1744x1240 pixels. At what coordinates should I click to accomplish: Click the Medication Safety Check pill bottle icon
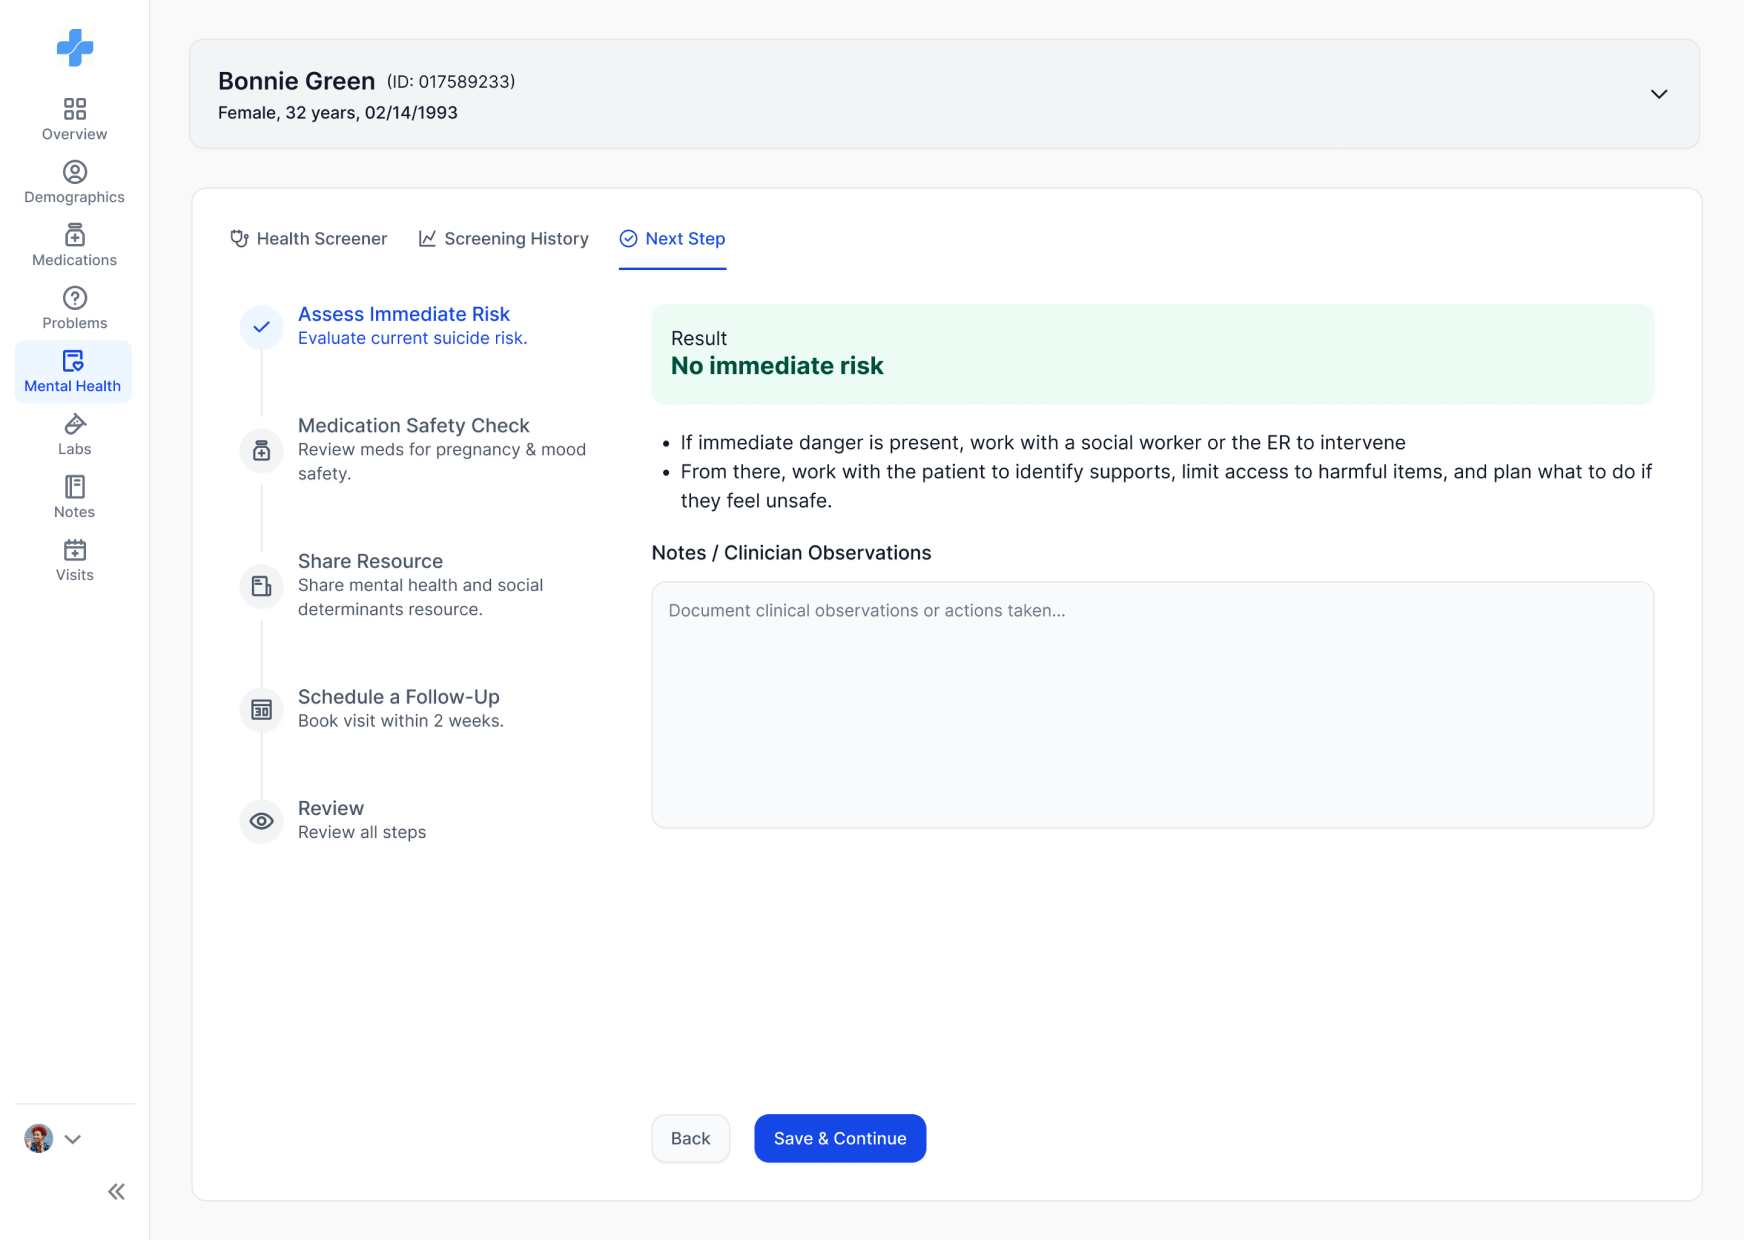pos(261,450)
